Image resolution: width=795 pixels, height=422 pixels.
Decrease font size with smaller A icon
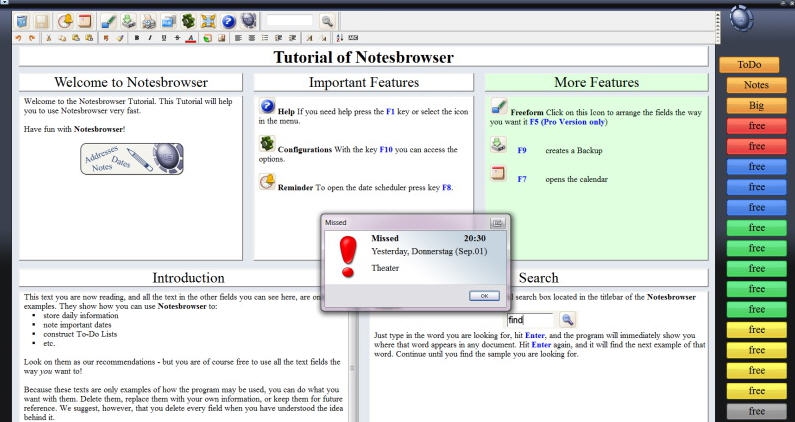323,38
